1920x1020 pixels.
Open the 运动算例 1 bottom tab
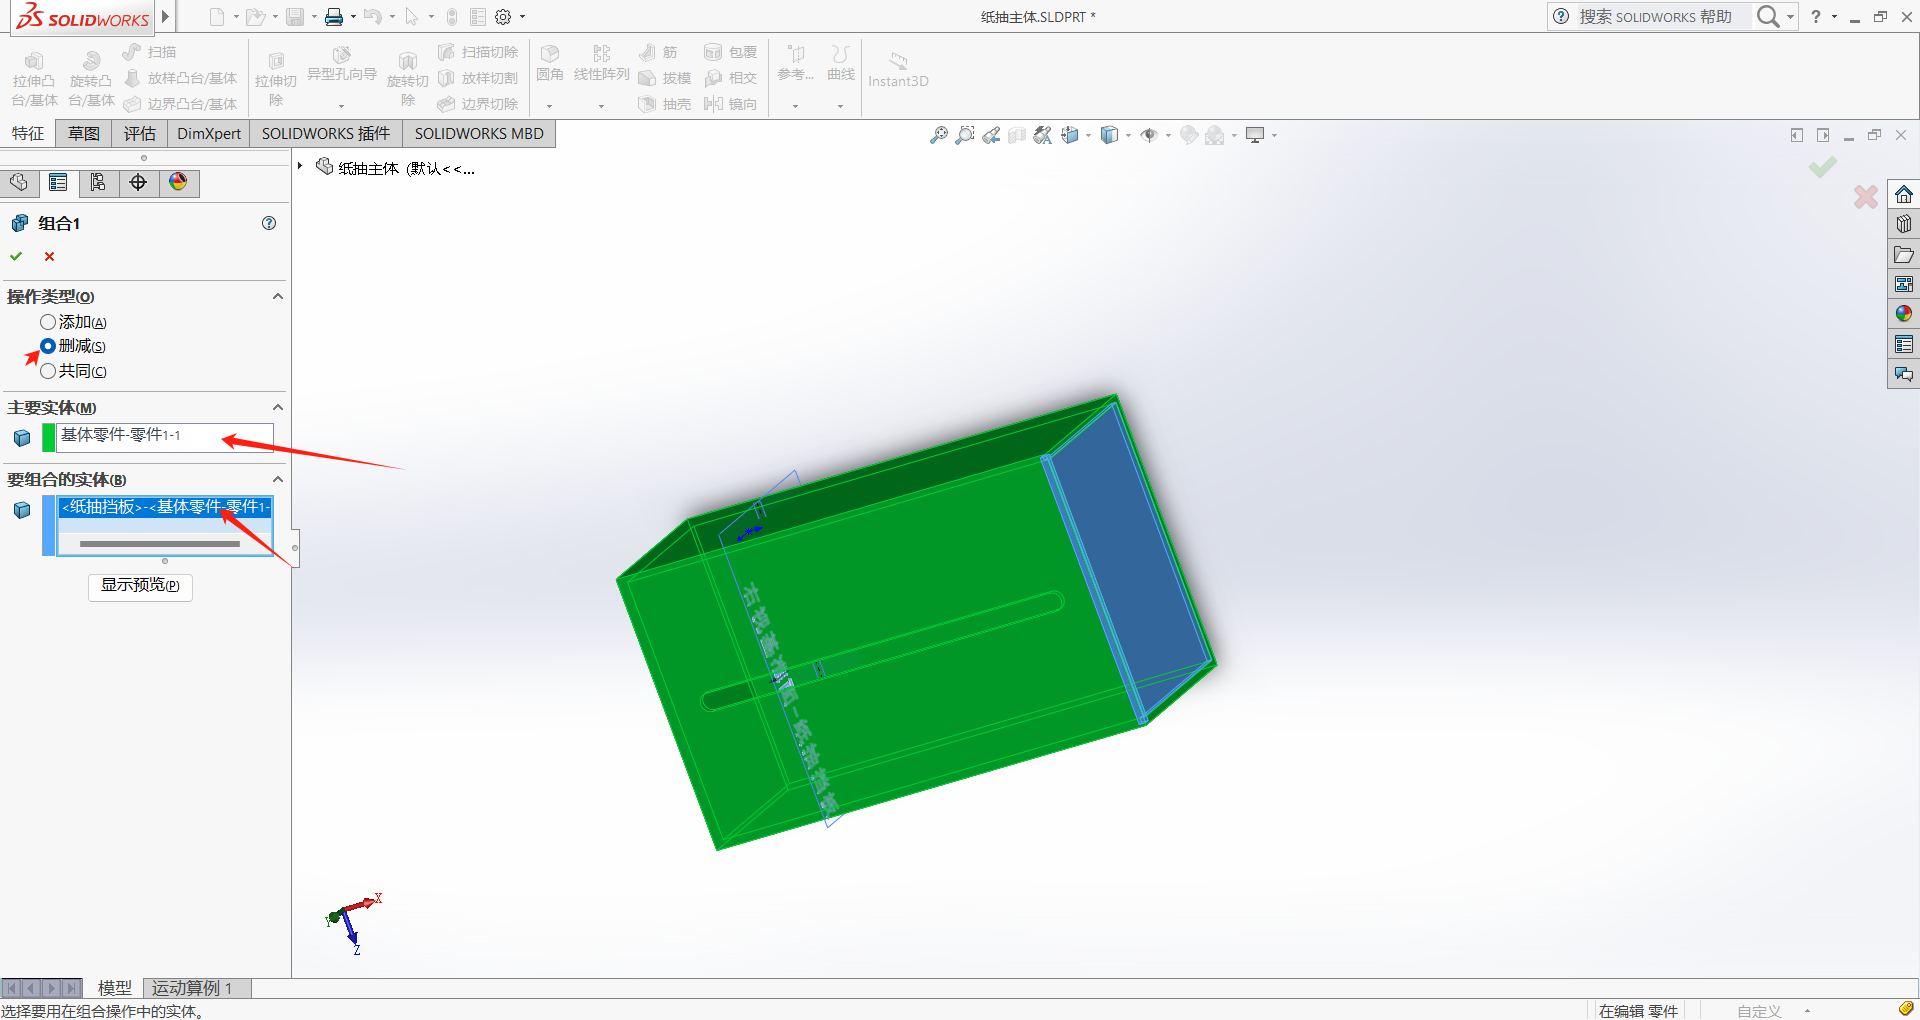(192, 988)
